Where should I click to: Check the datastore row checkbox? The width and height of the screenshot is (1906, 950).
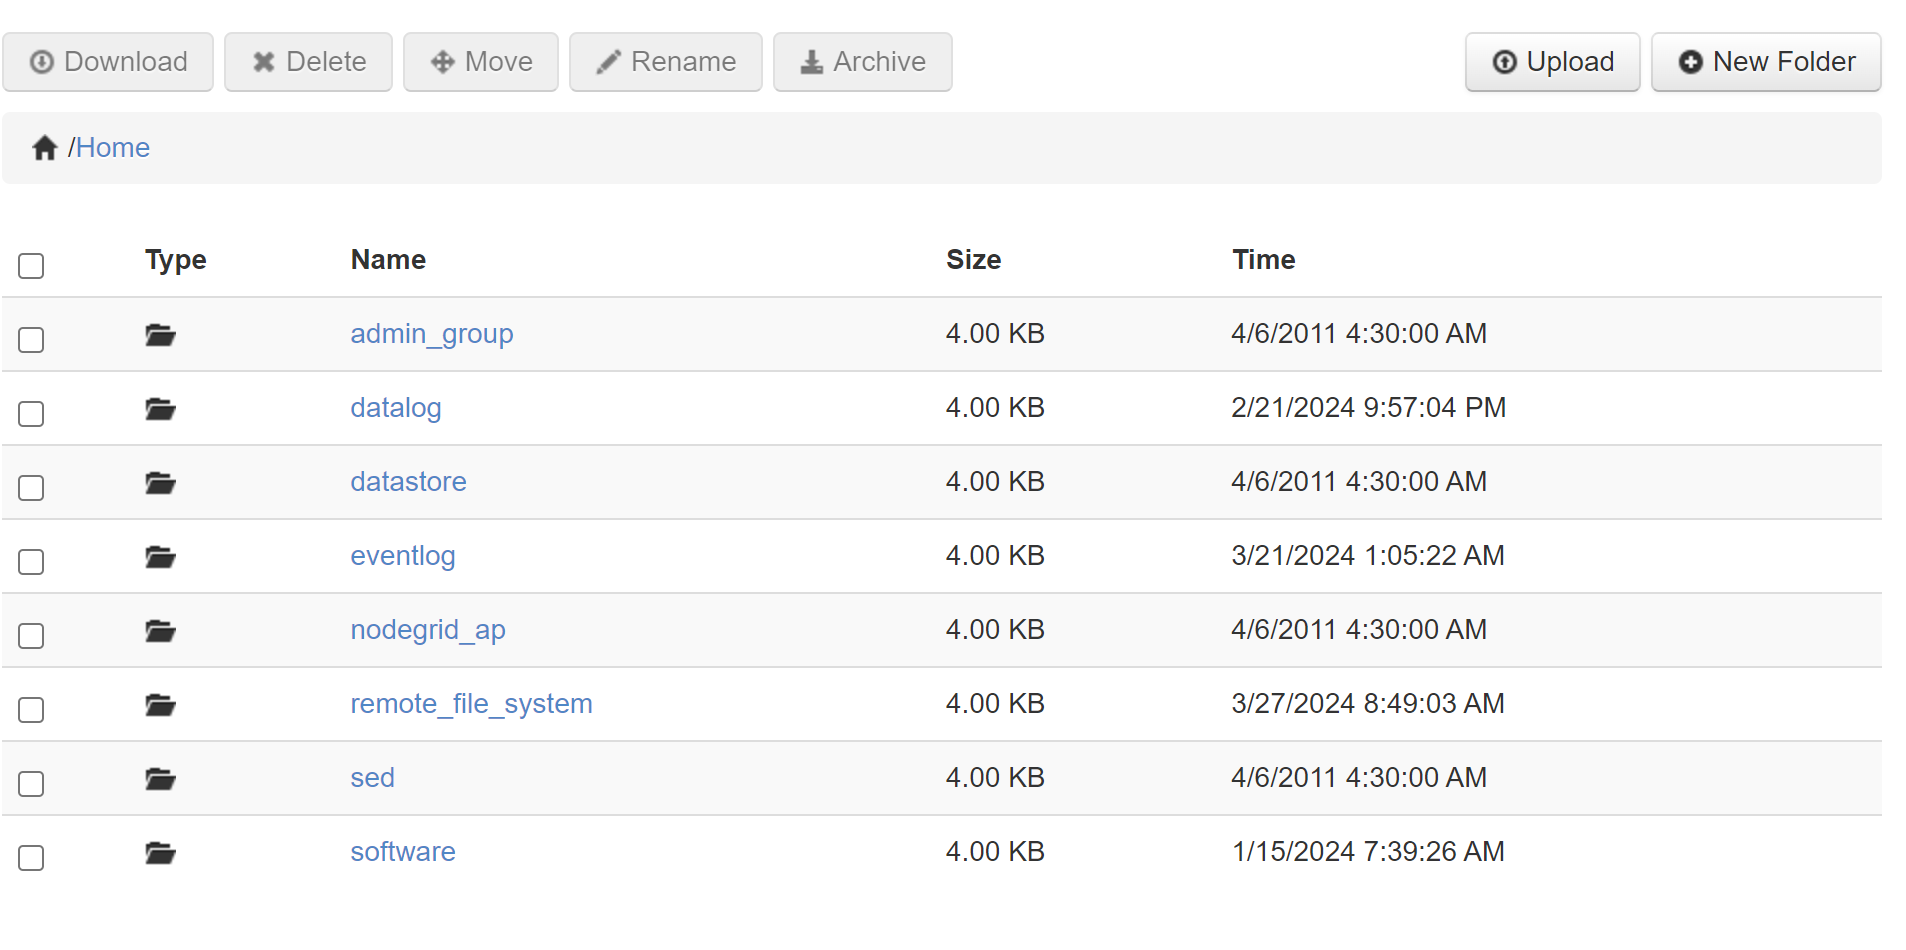tap(31, 488)
